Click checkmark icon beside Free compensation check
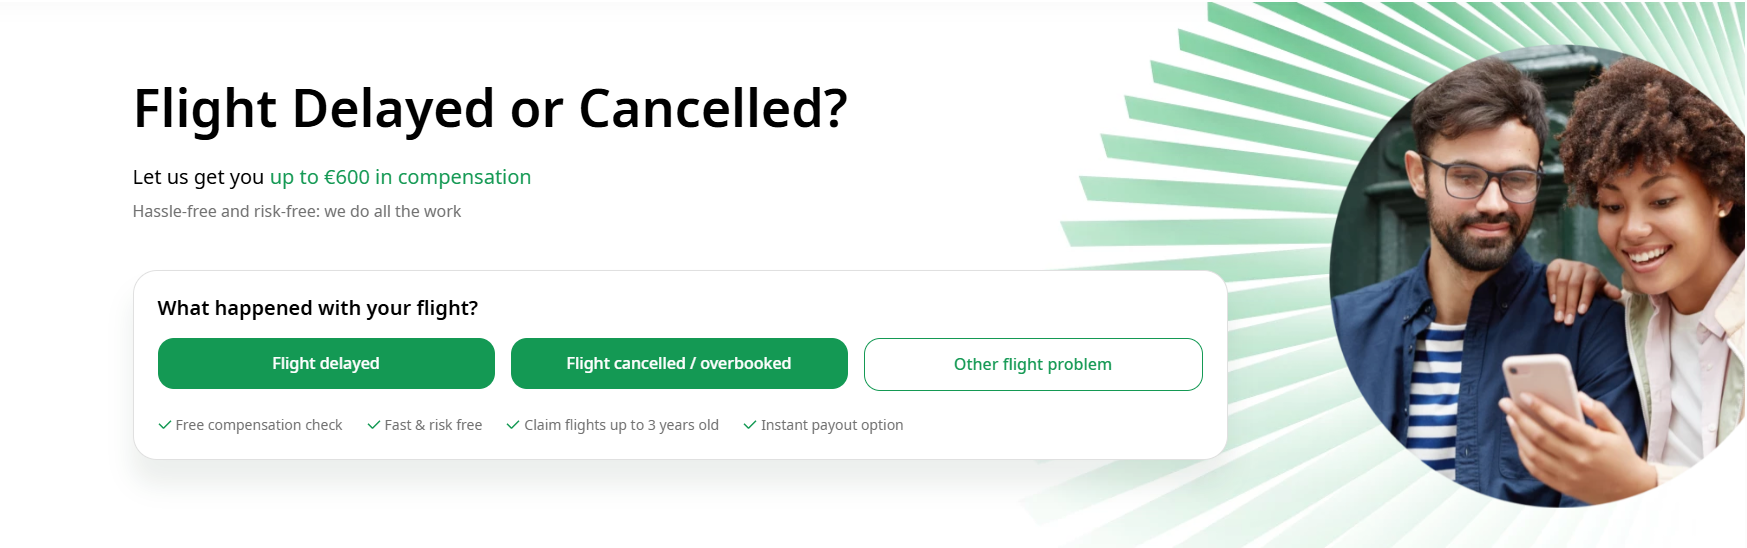The height and width of the screenshot is (548, 1747). (x=165, y=425)
